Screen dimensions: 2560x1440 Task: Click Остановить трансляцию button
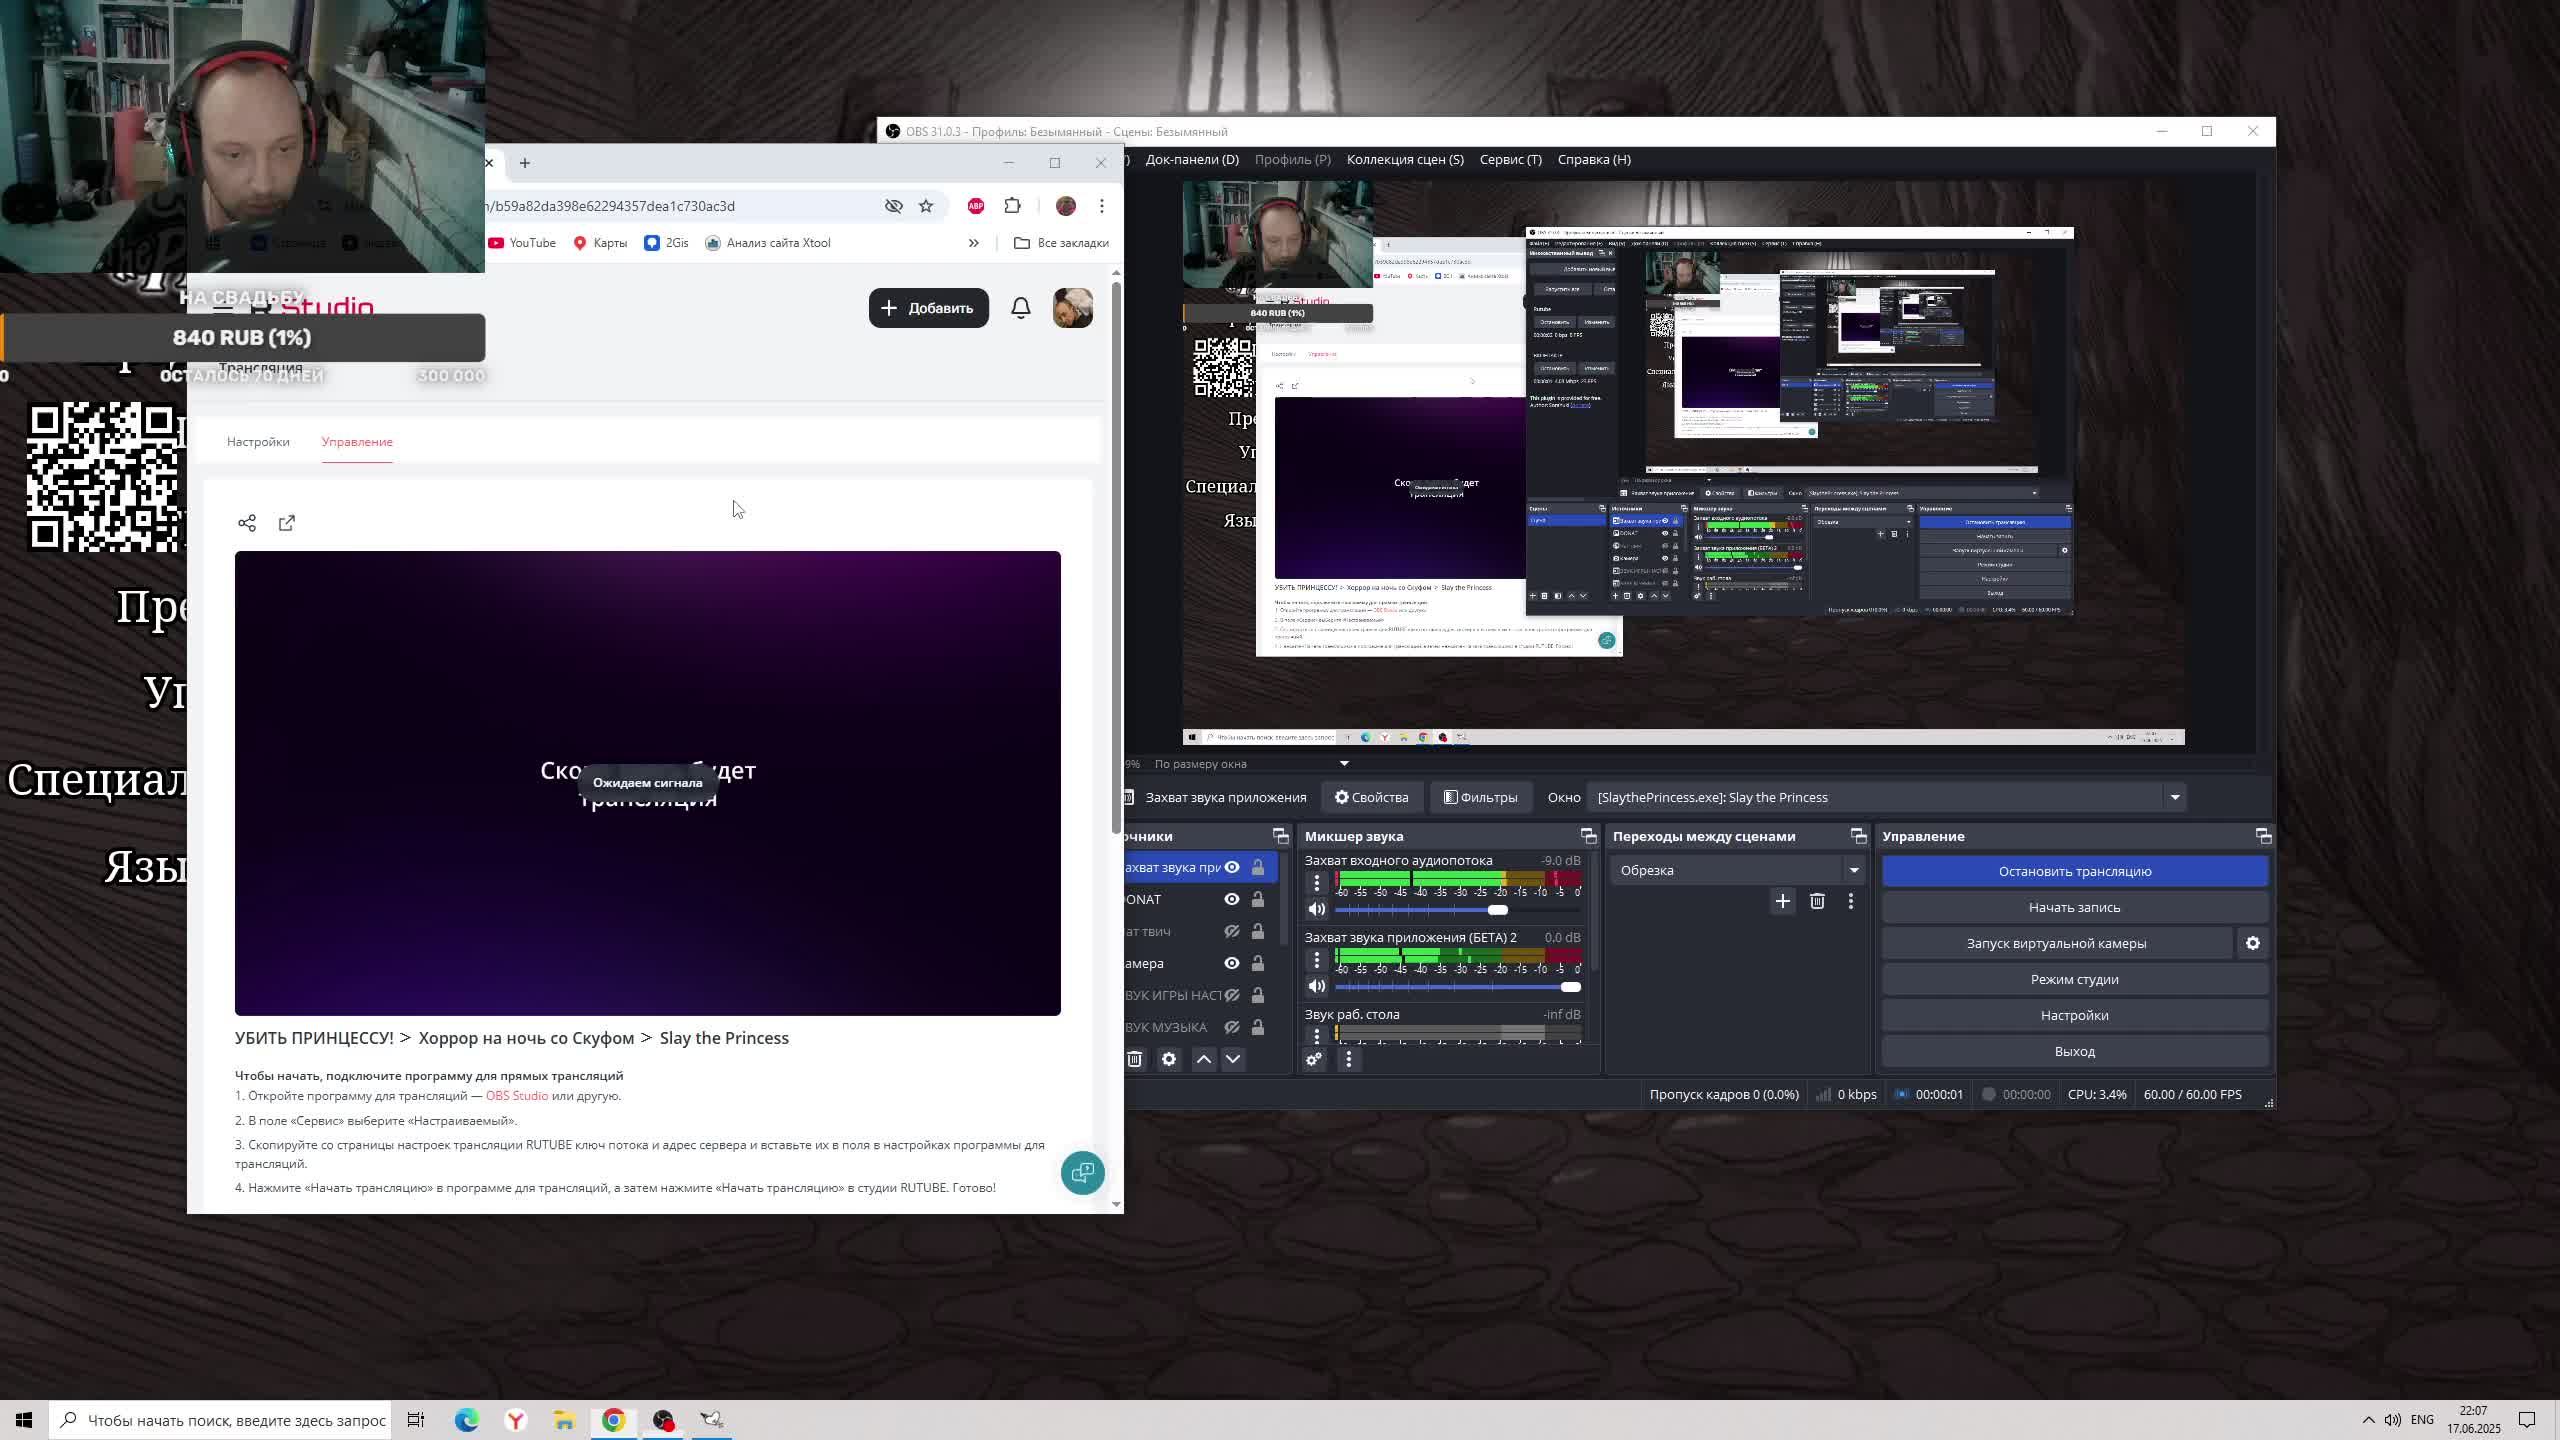pyautogui.click(x=2075, y=871)
